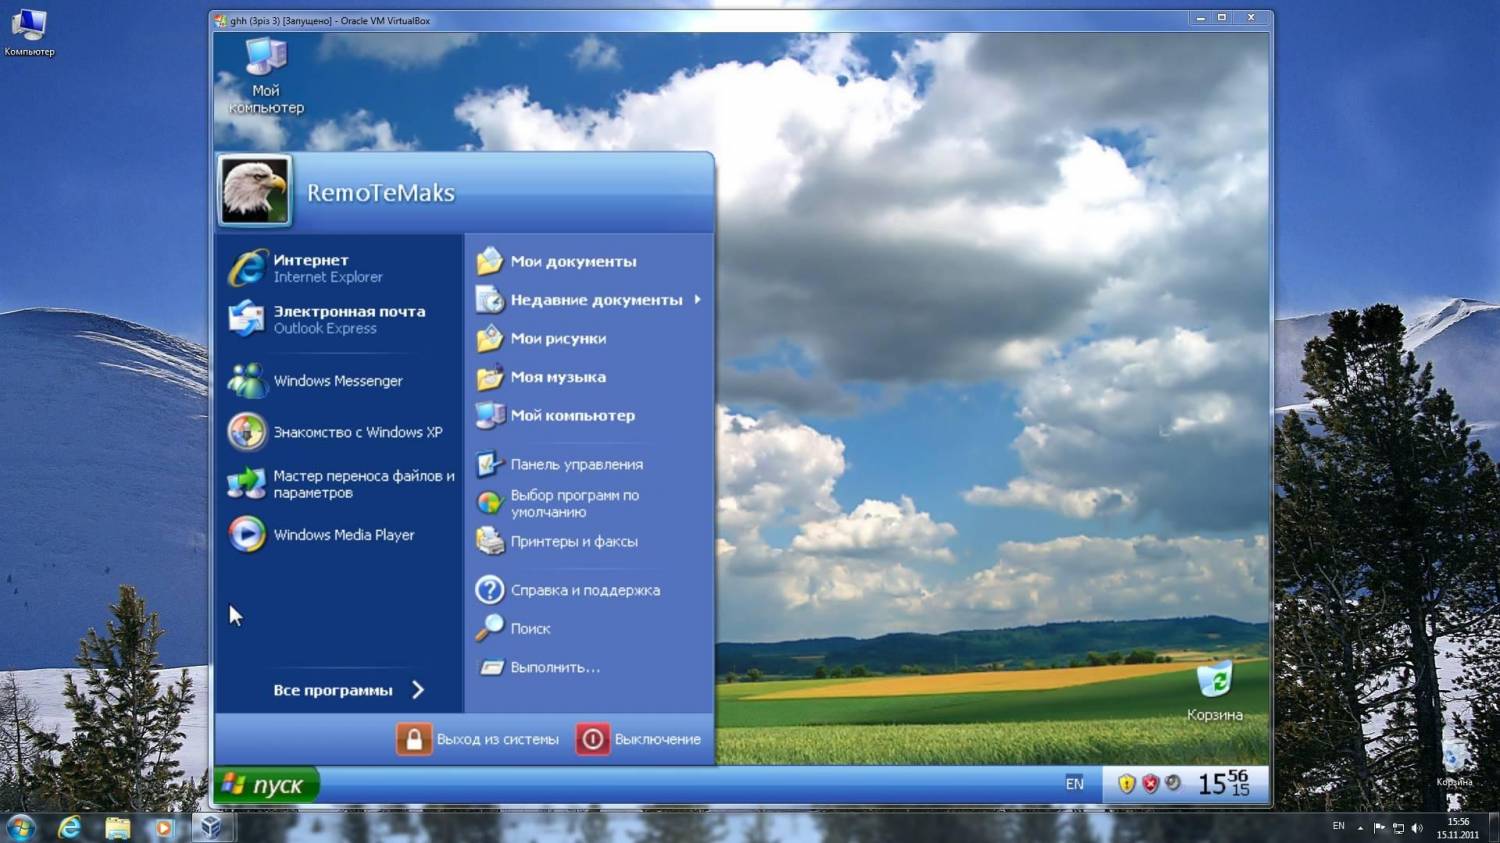Click red shield alert tray icon in XP
The width and height of the screenshot is (1500, 843).
(x=1150, y=784)
